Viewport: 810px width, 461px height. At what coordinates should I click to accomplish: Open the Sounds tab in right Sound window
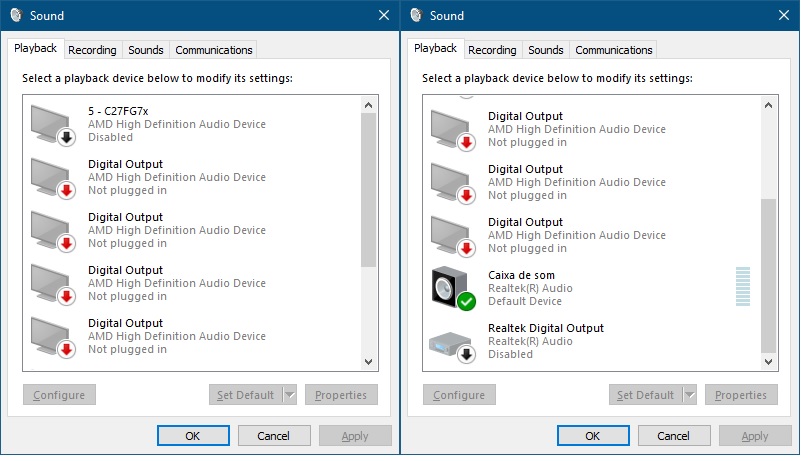[546, 50]
